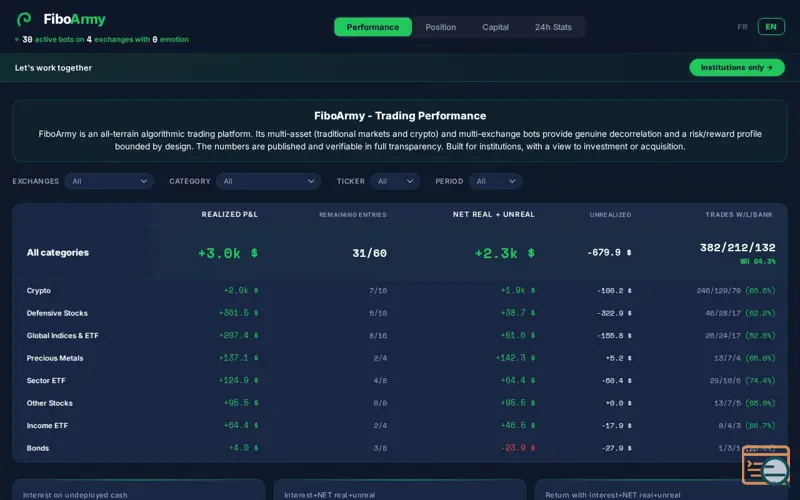Select the Income ETF row
The height and width of the screenshot is (500, 800).
(400, 425)
